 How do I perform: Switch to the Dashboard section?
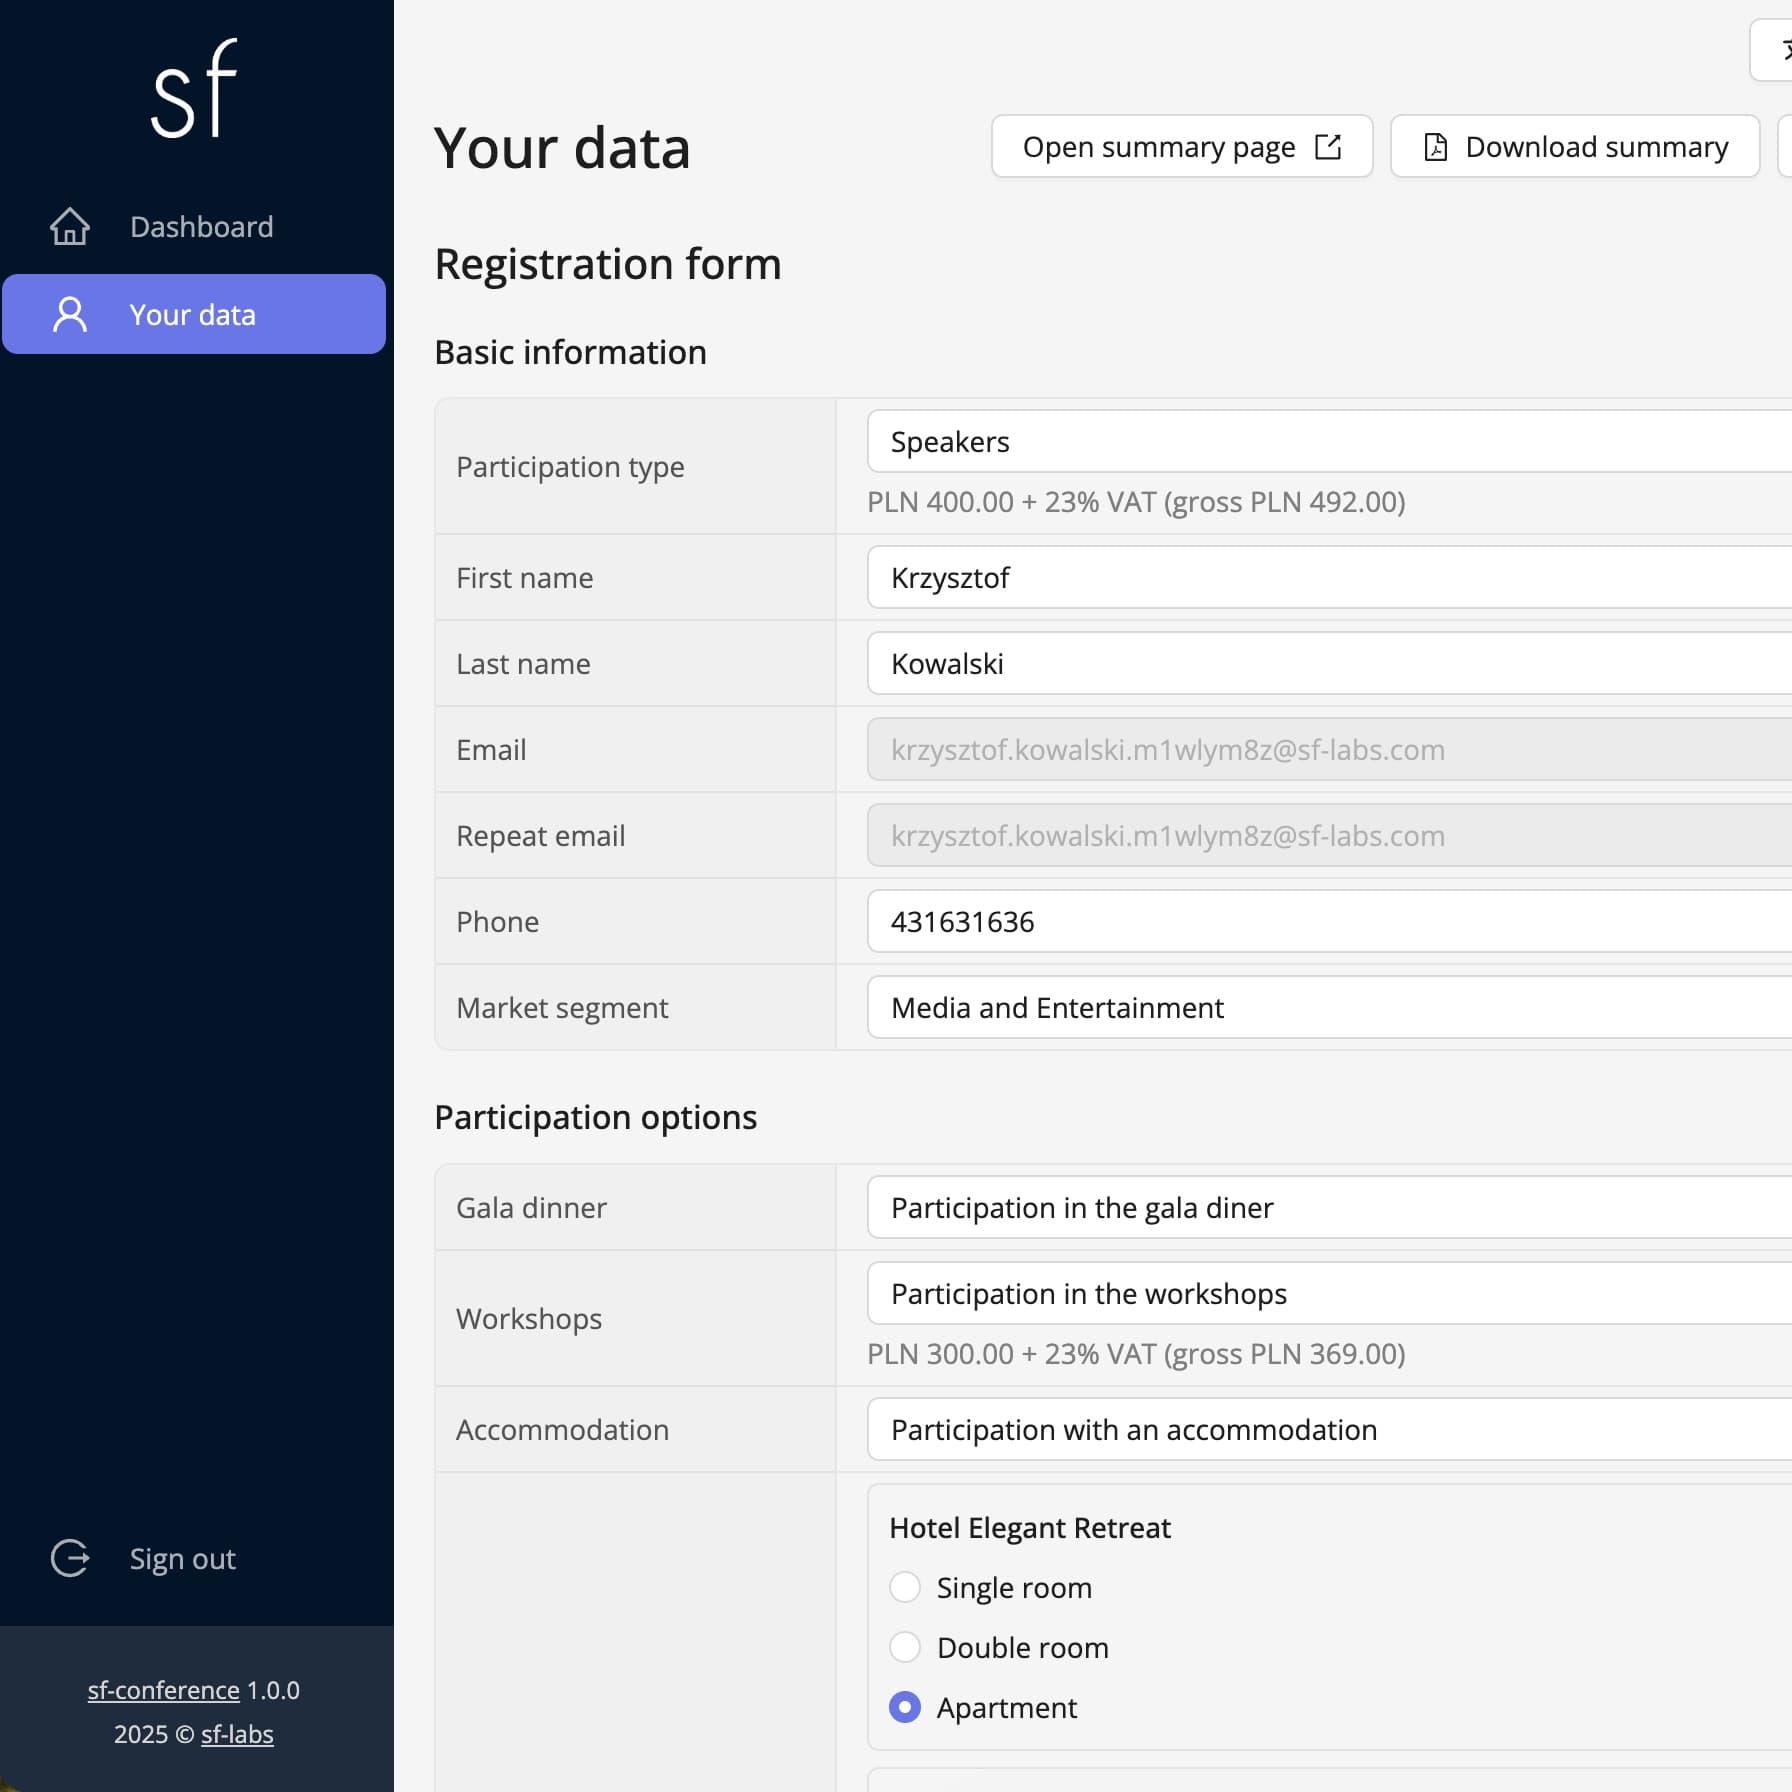coord(200,226)
